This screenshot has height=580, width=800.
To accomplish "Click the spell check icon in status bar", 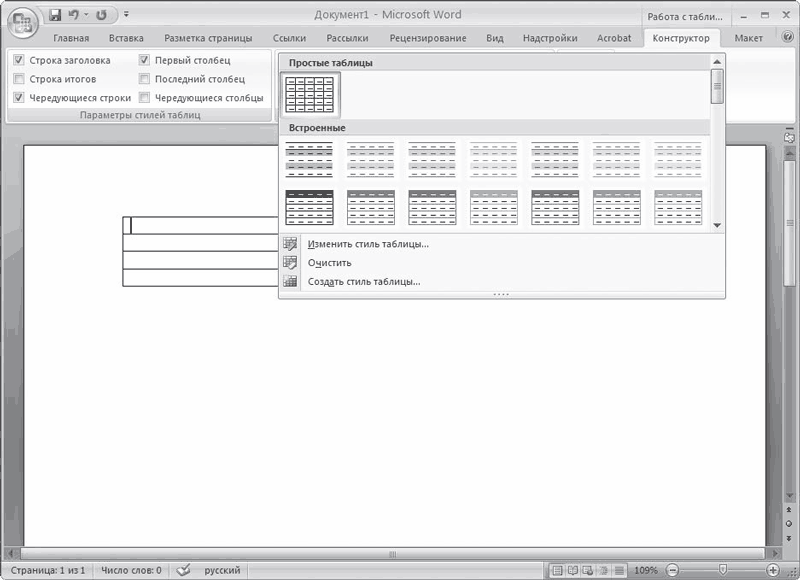I will pos(183,570).
